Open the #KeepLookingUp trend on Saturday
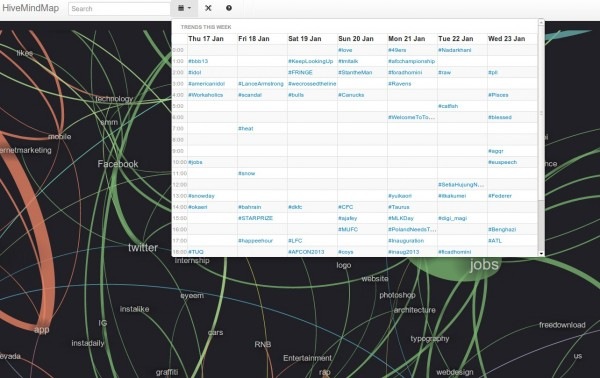The image size is (600, 378). 311,61
